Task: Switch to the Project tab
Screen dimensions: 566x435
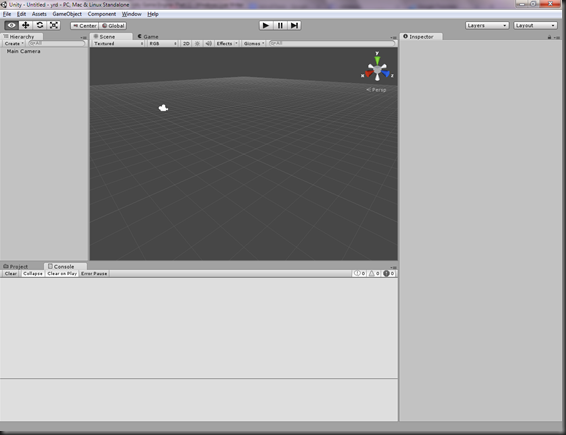Action: [16, 266]
